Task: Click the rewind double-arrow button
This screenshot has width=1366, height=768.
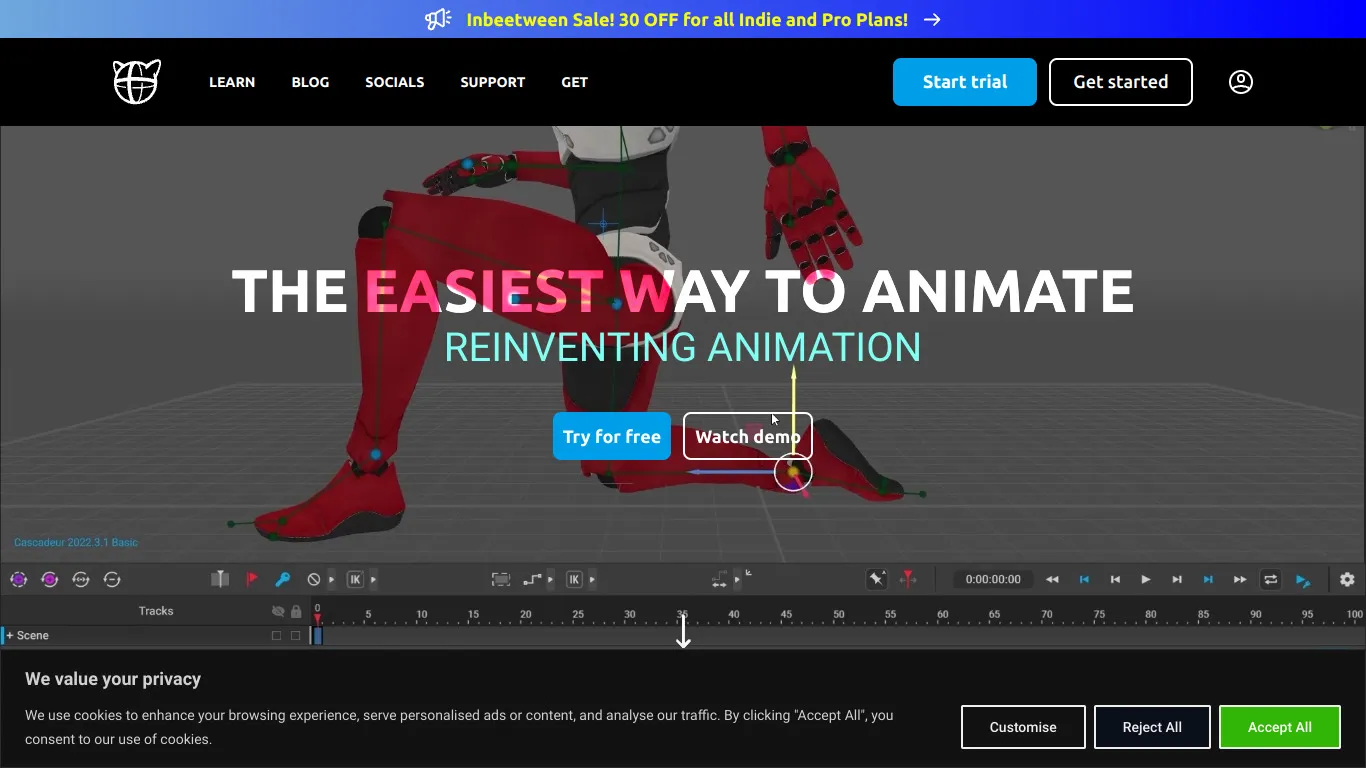Action: tap(1052, 579)
